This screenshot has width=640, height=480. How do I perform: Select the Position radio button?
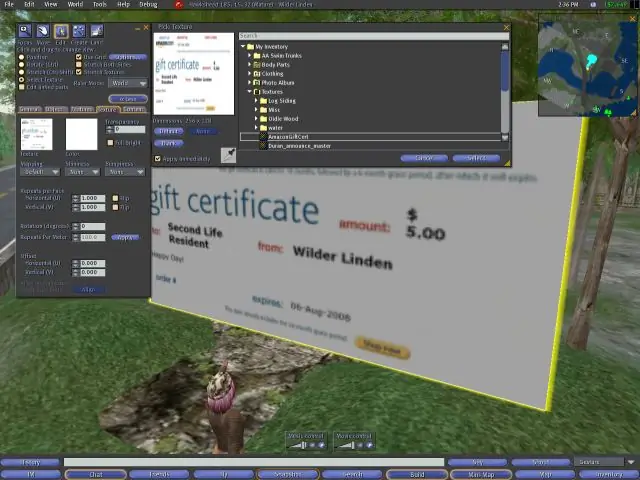(22, 57)
